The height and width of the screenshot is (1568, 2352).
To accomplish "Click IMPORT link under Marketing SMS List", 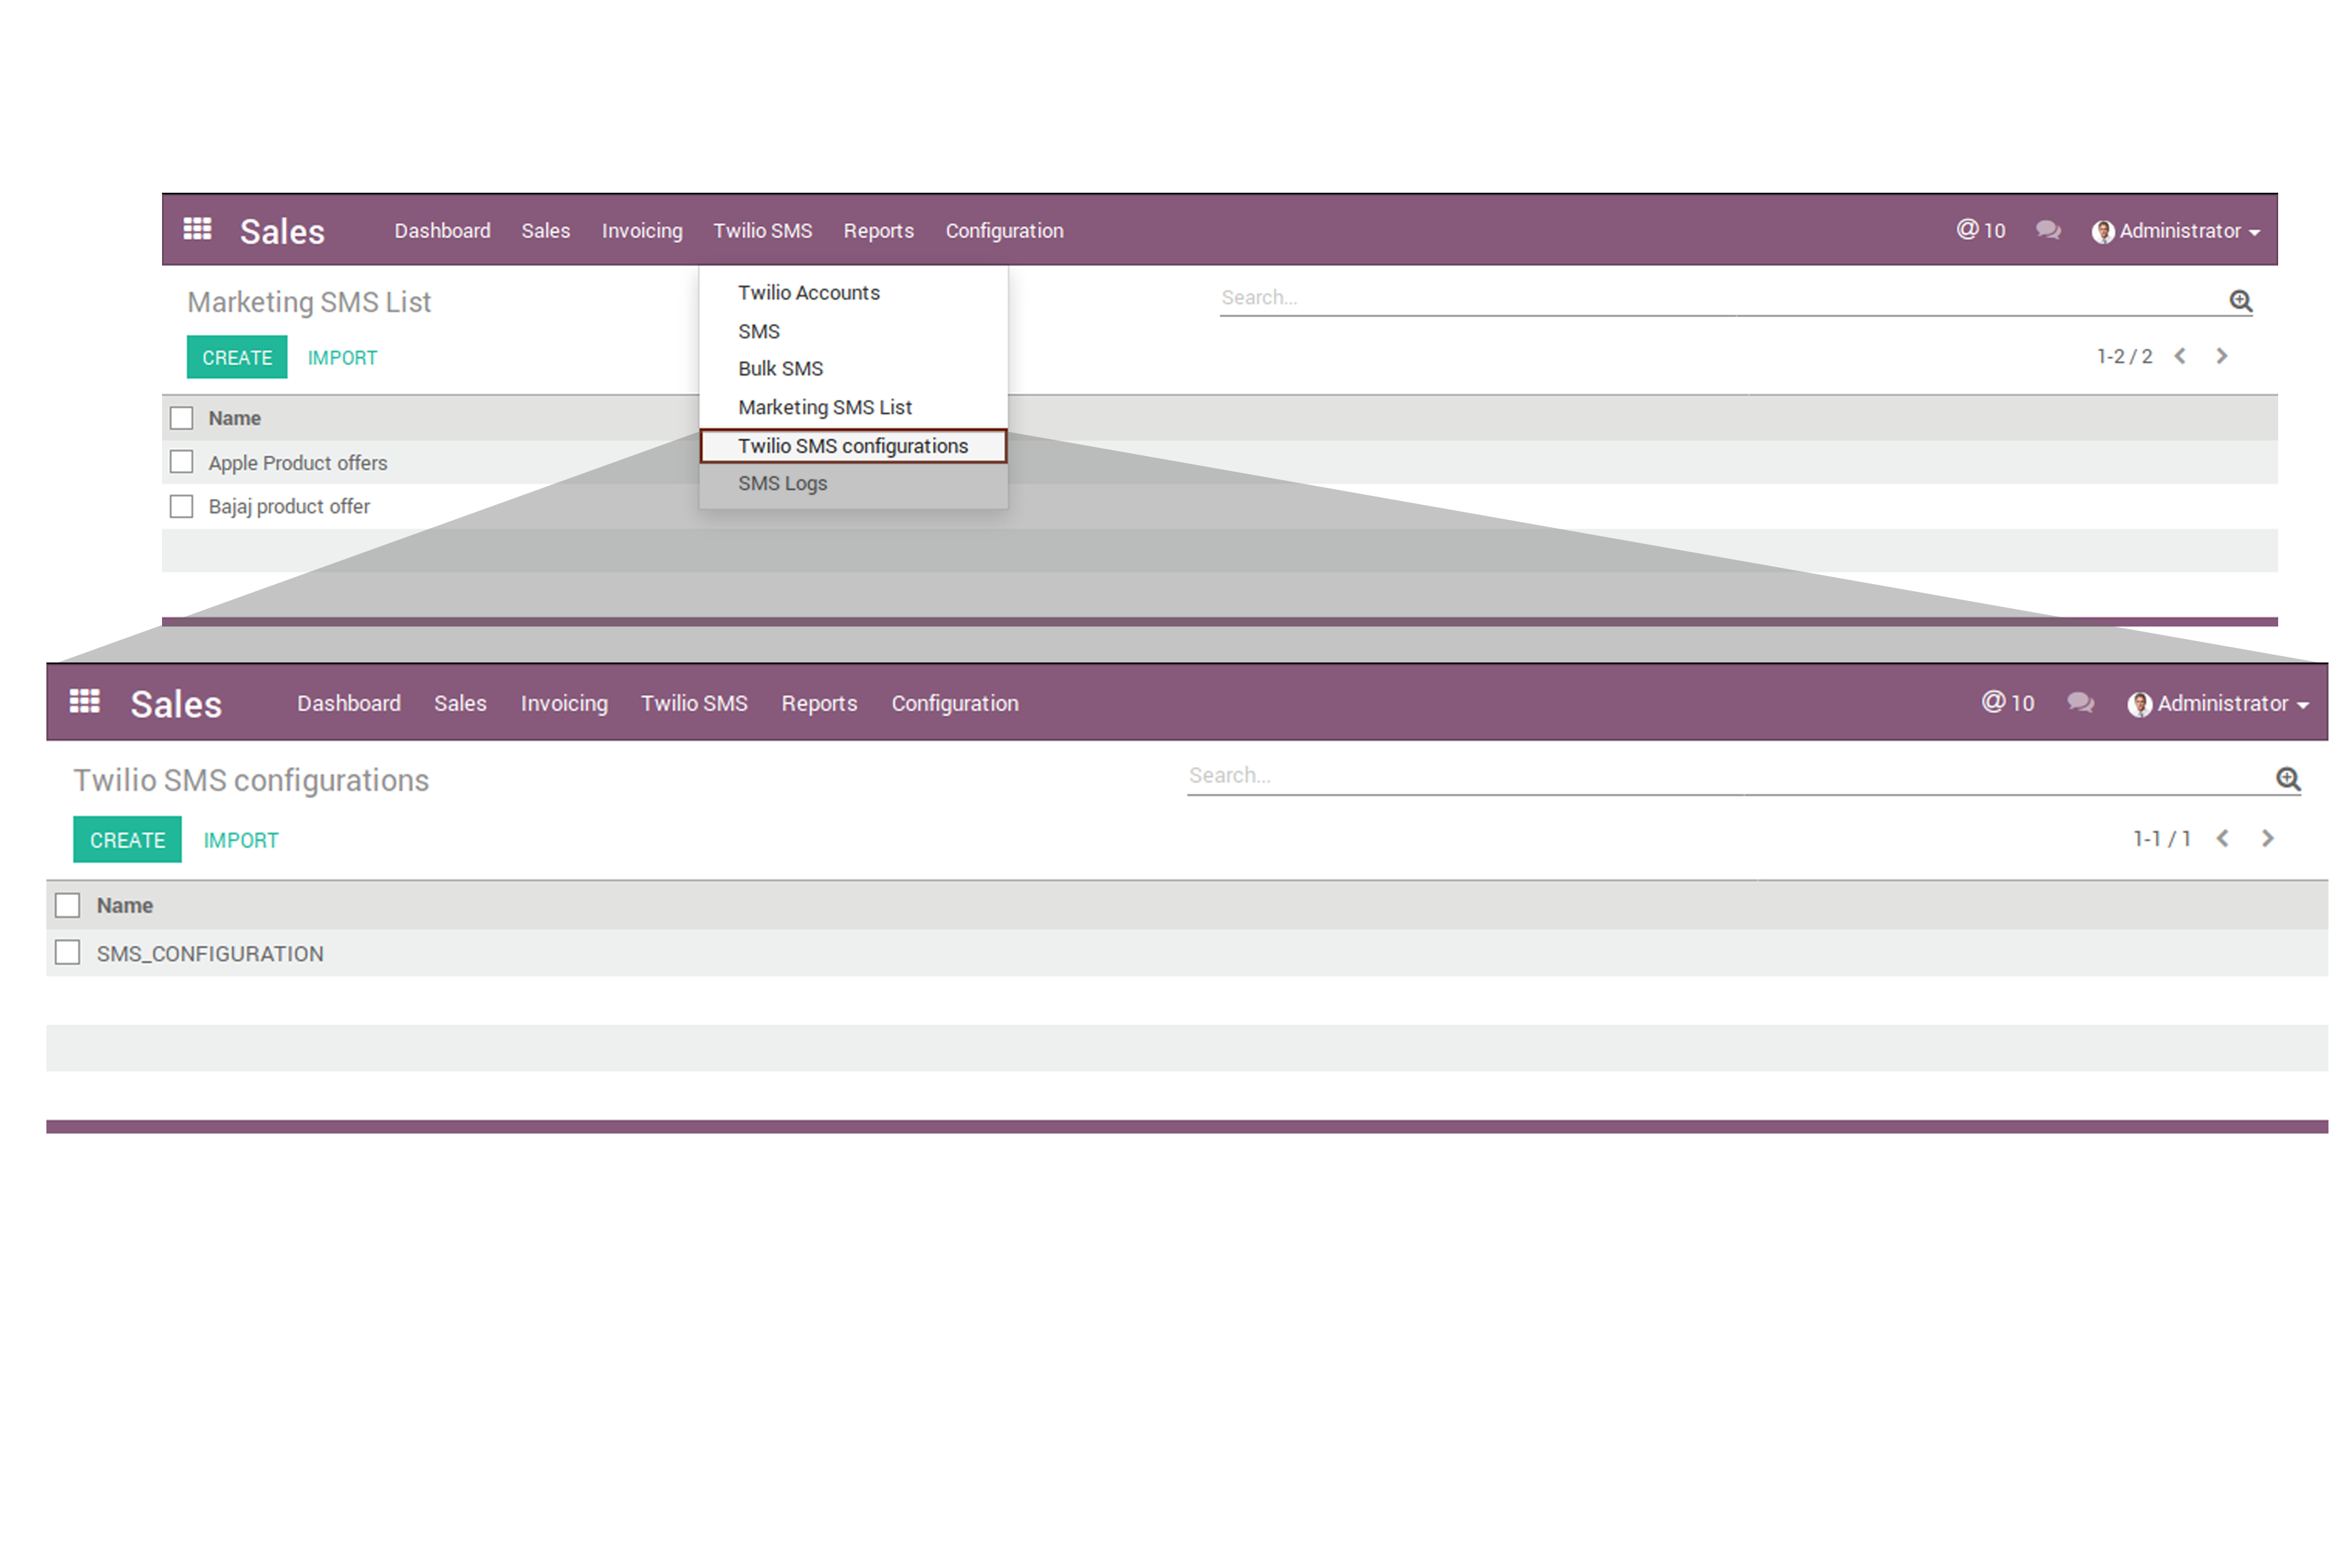I will coord(342,357).
